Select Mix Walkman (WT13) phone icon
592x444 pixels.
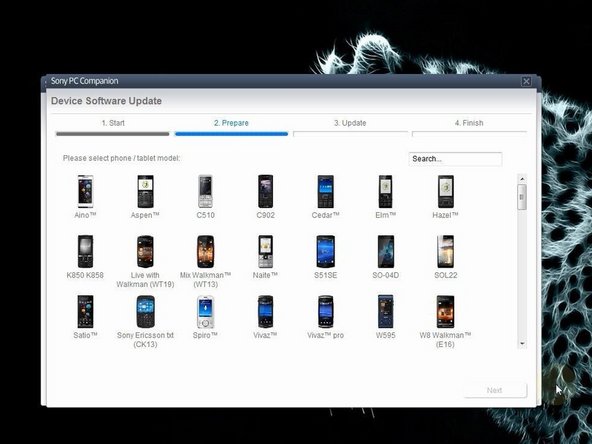click(x=205, y=251)
